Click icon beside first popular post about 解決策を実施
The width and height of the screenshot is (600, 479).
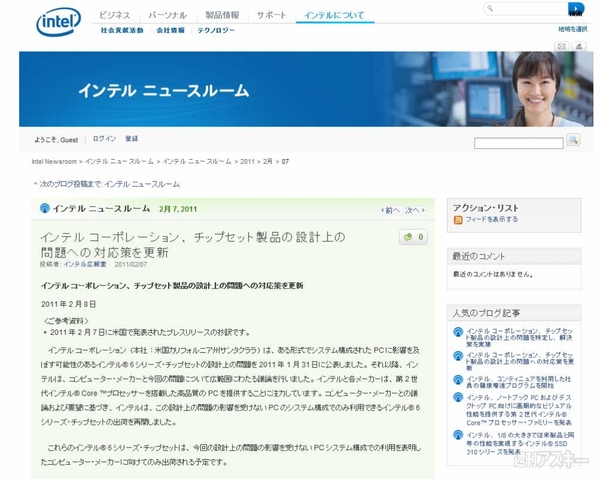(x=458, y=332)
